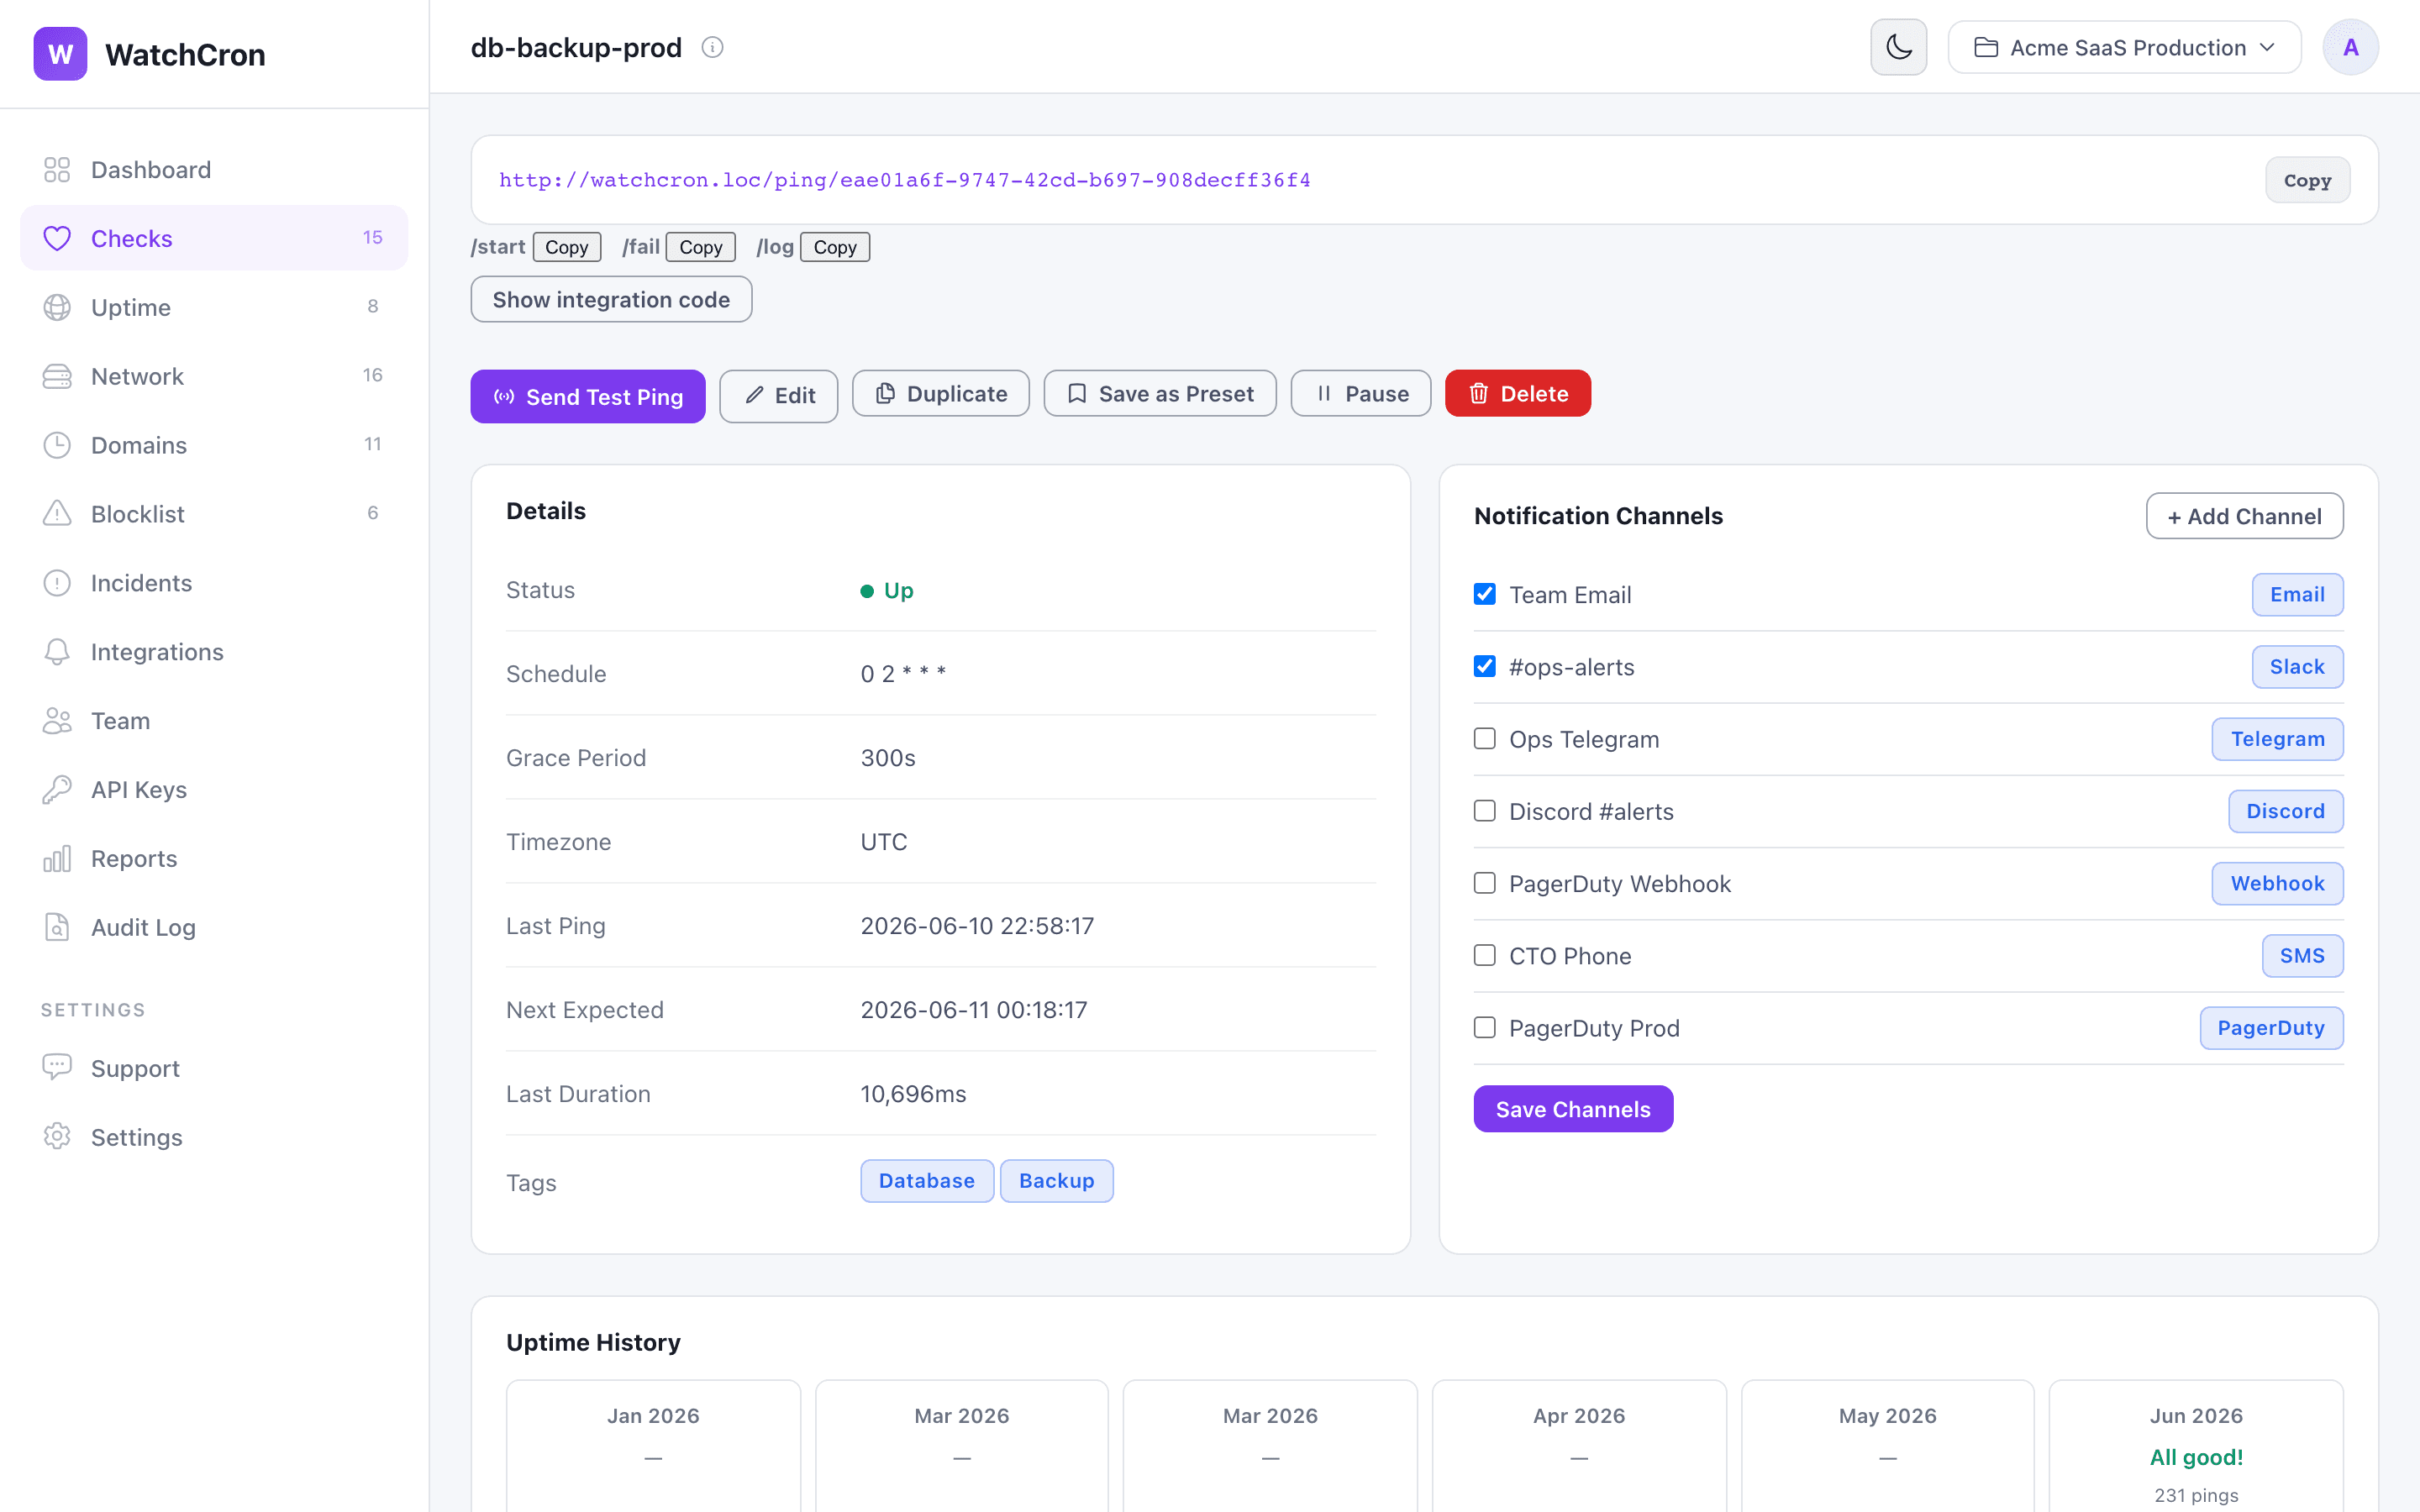Expand Show integration code
The image size is (2420, 1512).
(611, 299)
